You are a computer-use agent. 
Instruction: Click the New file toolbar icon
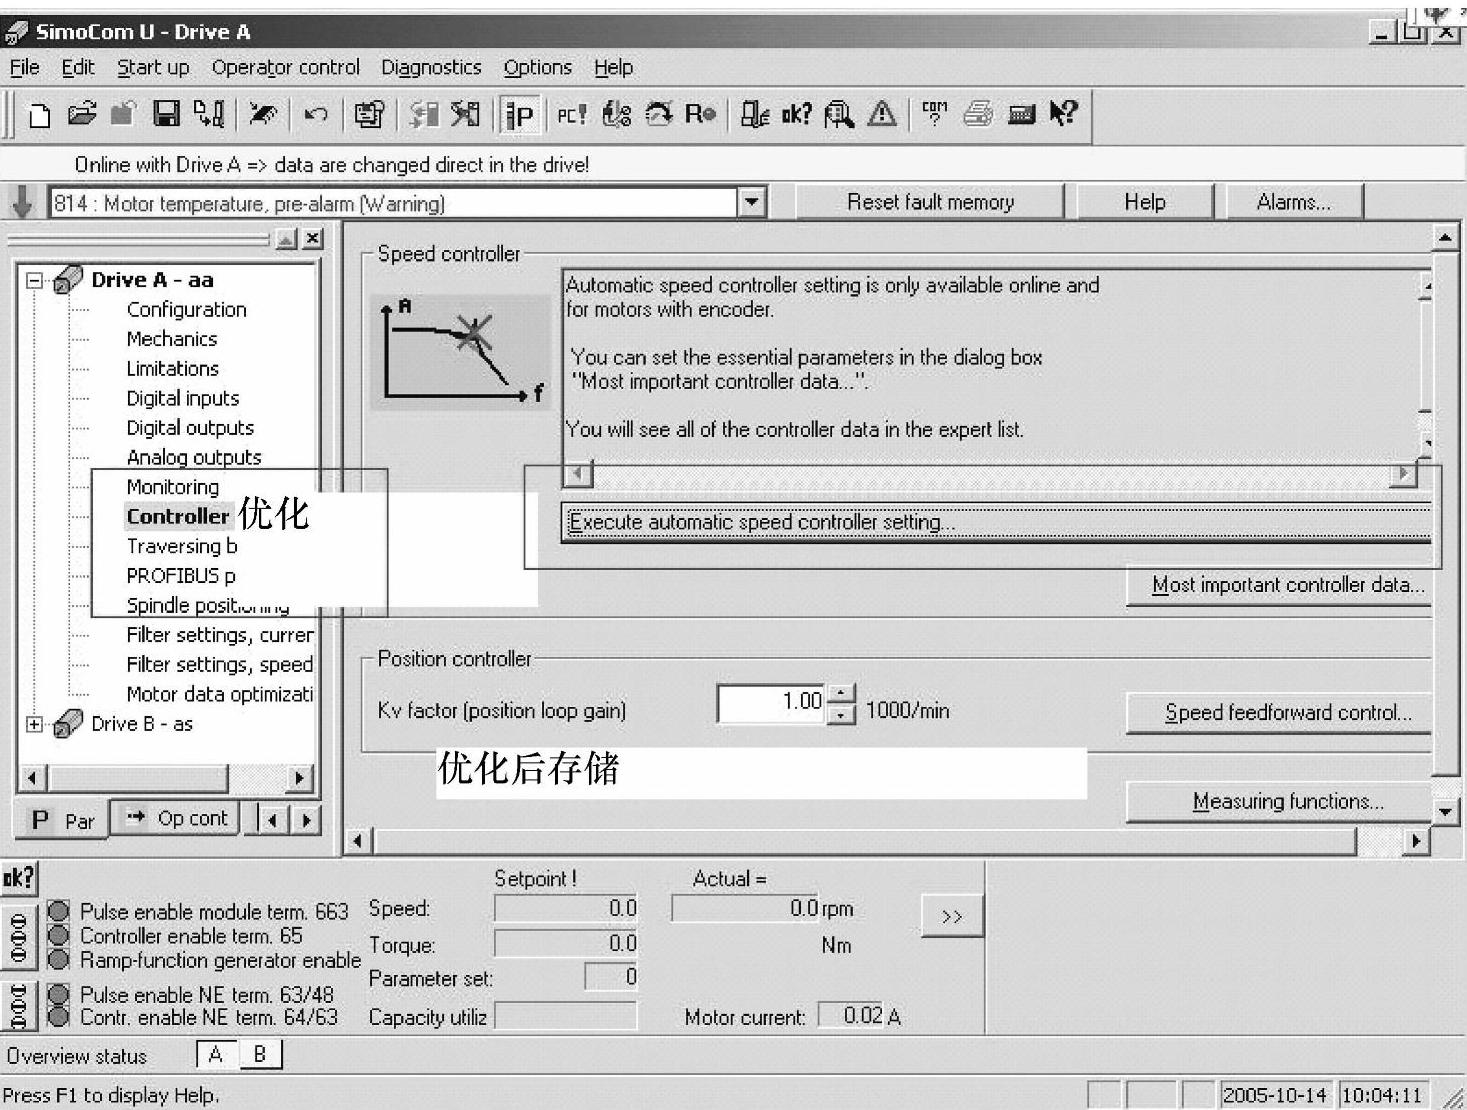tap(39, 115)
